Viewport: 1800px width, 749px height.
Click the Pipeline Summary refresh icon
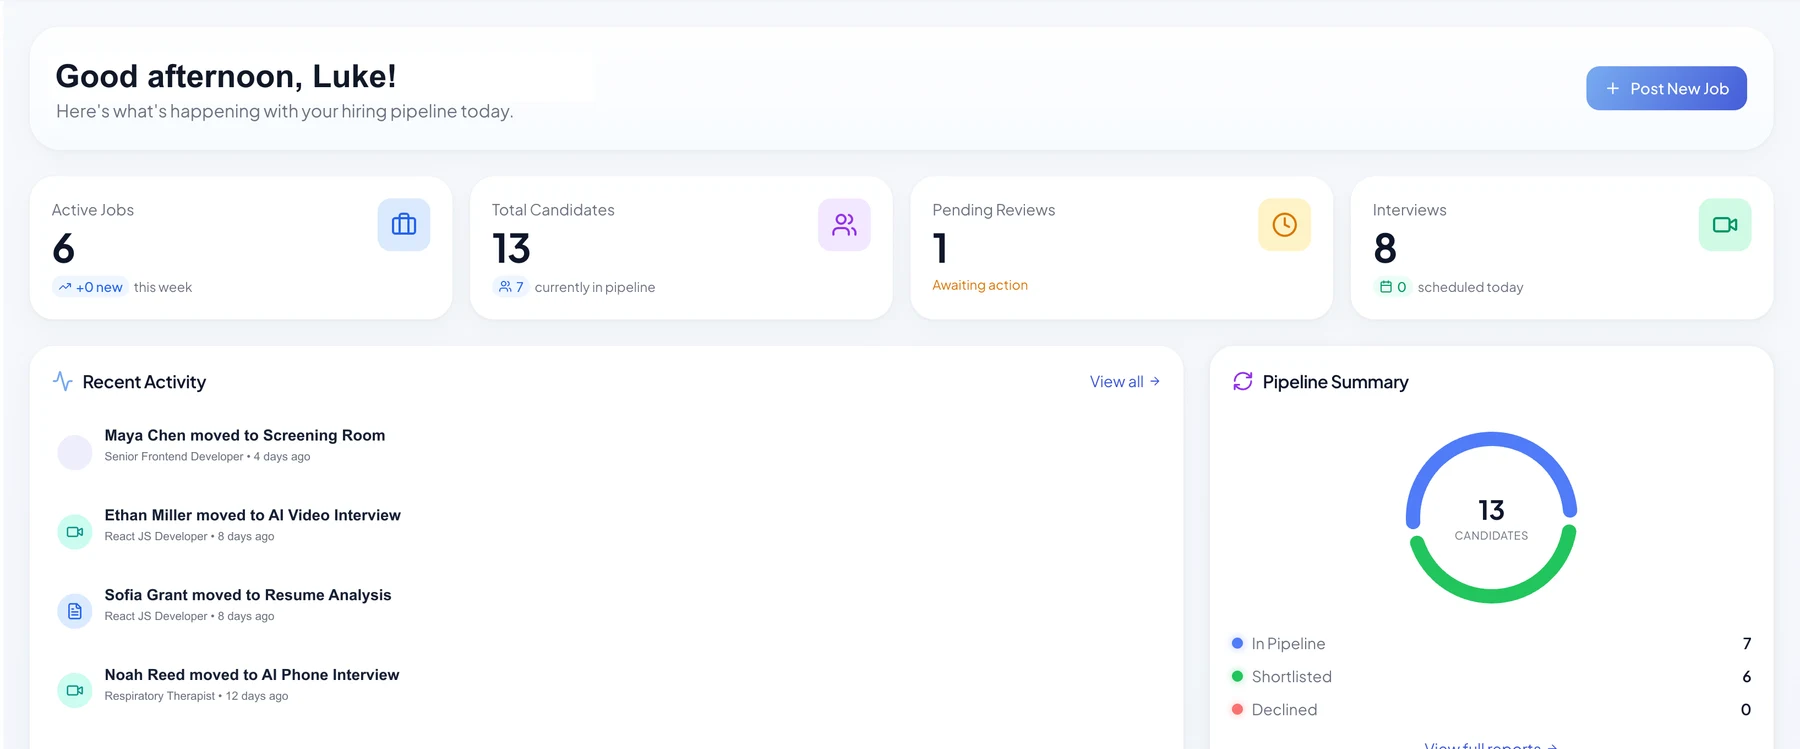(1242, 381)
